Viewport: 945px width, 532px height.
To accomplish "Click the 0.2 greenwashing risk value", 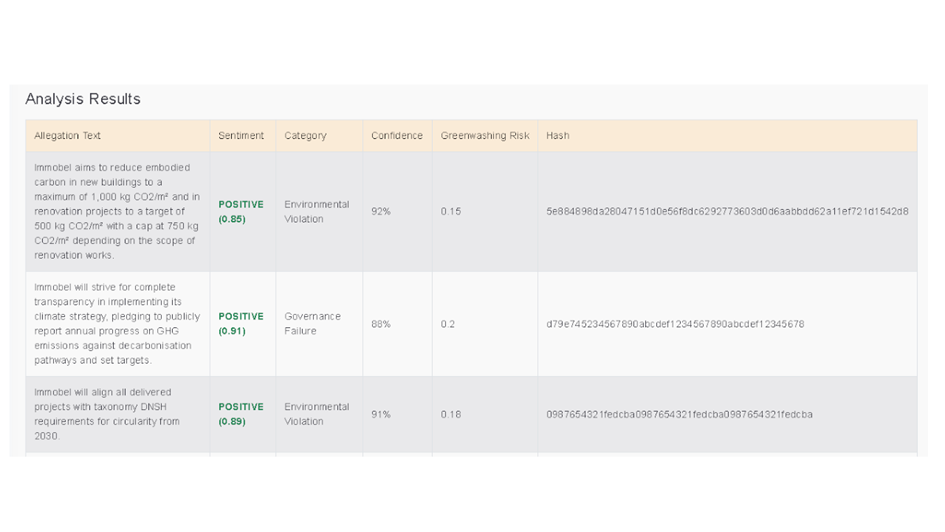I will pos(448,324).
